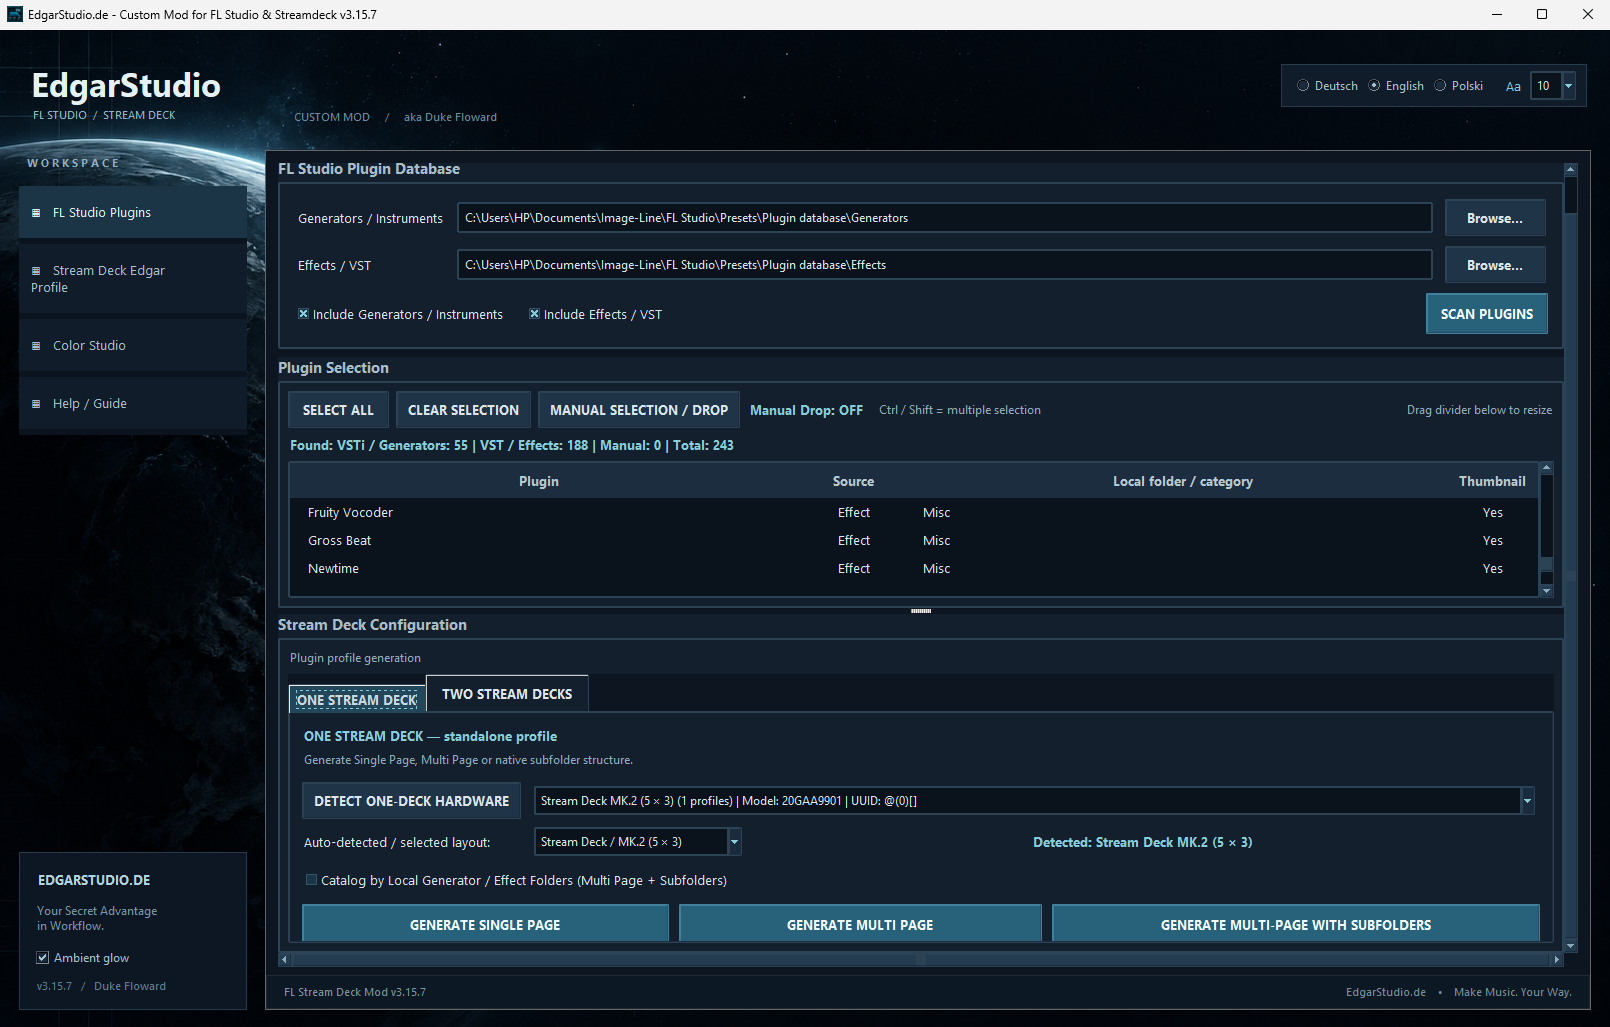
Task: Select English language option
Action: (x=1396, y=86)
